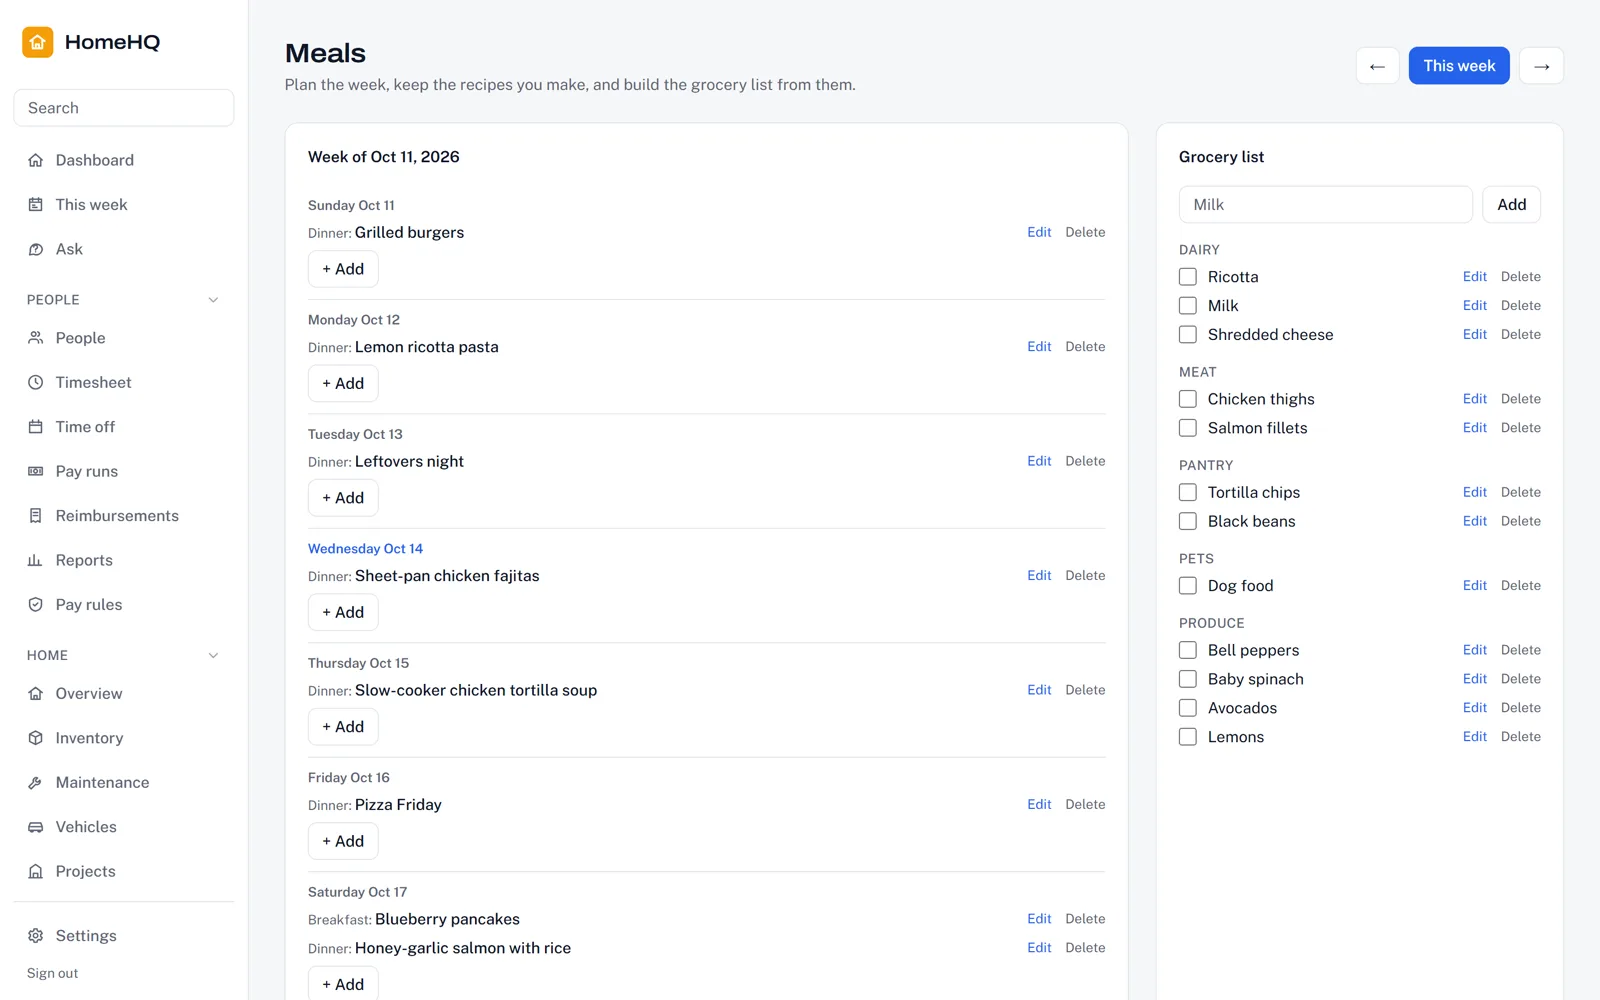Open the Projects sidebar item

[124, 872]
